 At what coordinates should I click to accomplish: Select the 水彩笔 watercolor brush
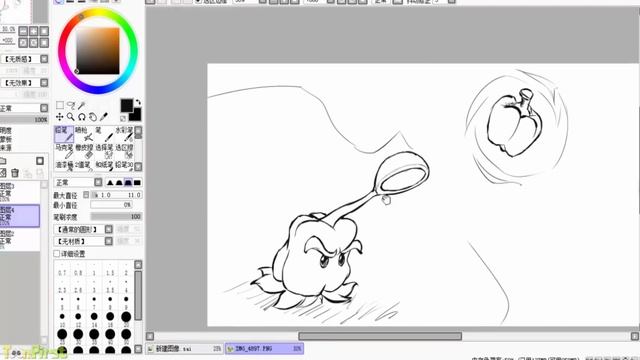pos(124,134)
